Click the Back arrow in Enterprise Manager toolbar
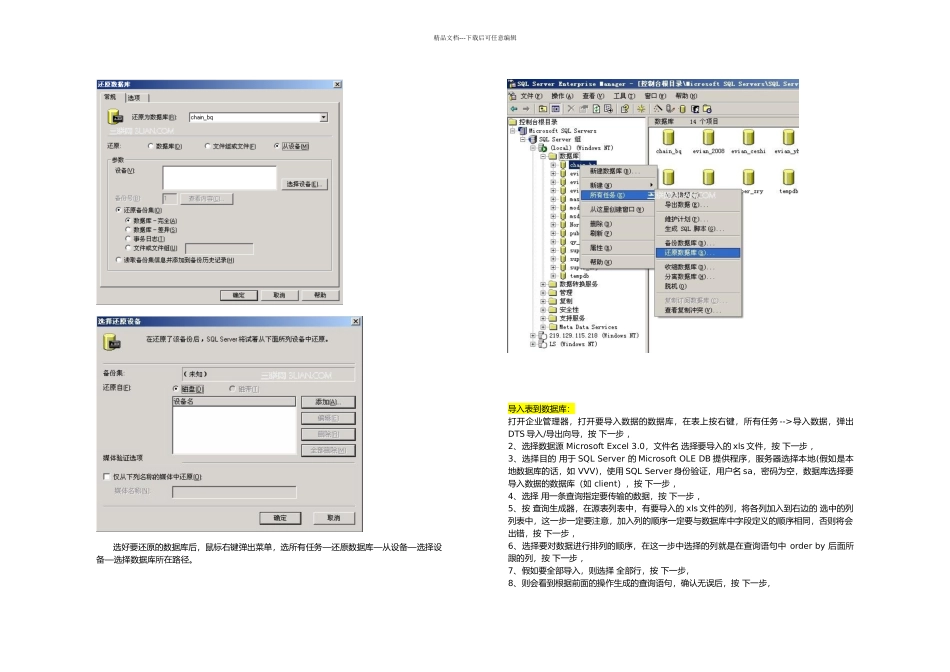950x672 pixels. 514,109
